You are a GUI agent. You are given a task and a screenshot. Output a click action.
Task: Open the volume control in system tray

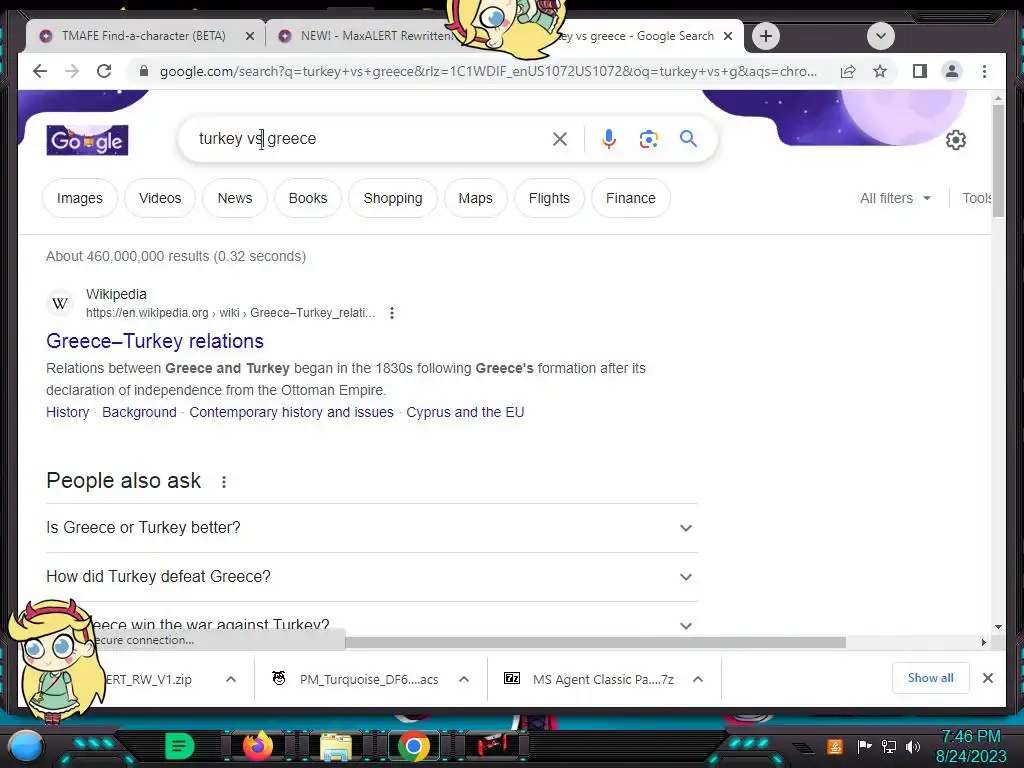[x=912, y=746]
